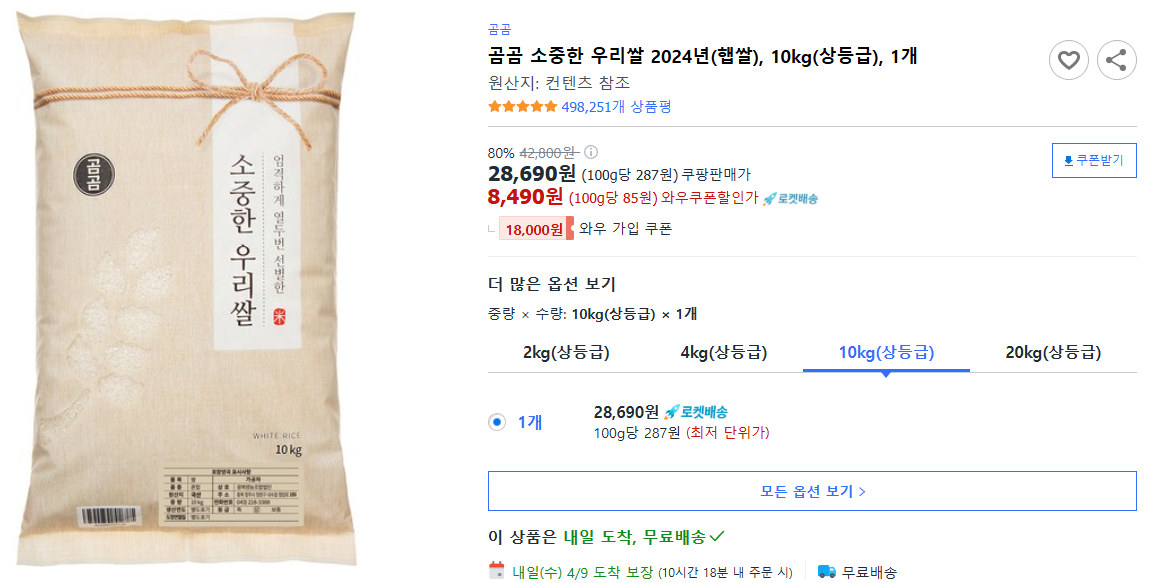Click the 쿠폰받기 button

point(1093,160)
